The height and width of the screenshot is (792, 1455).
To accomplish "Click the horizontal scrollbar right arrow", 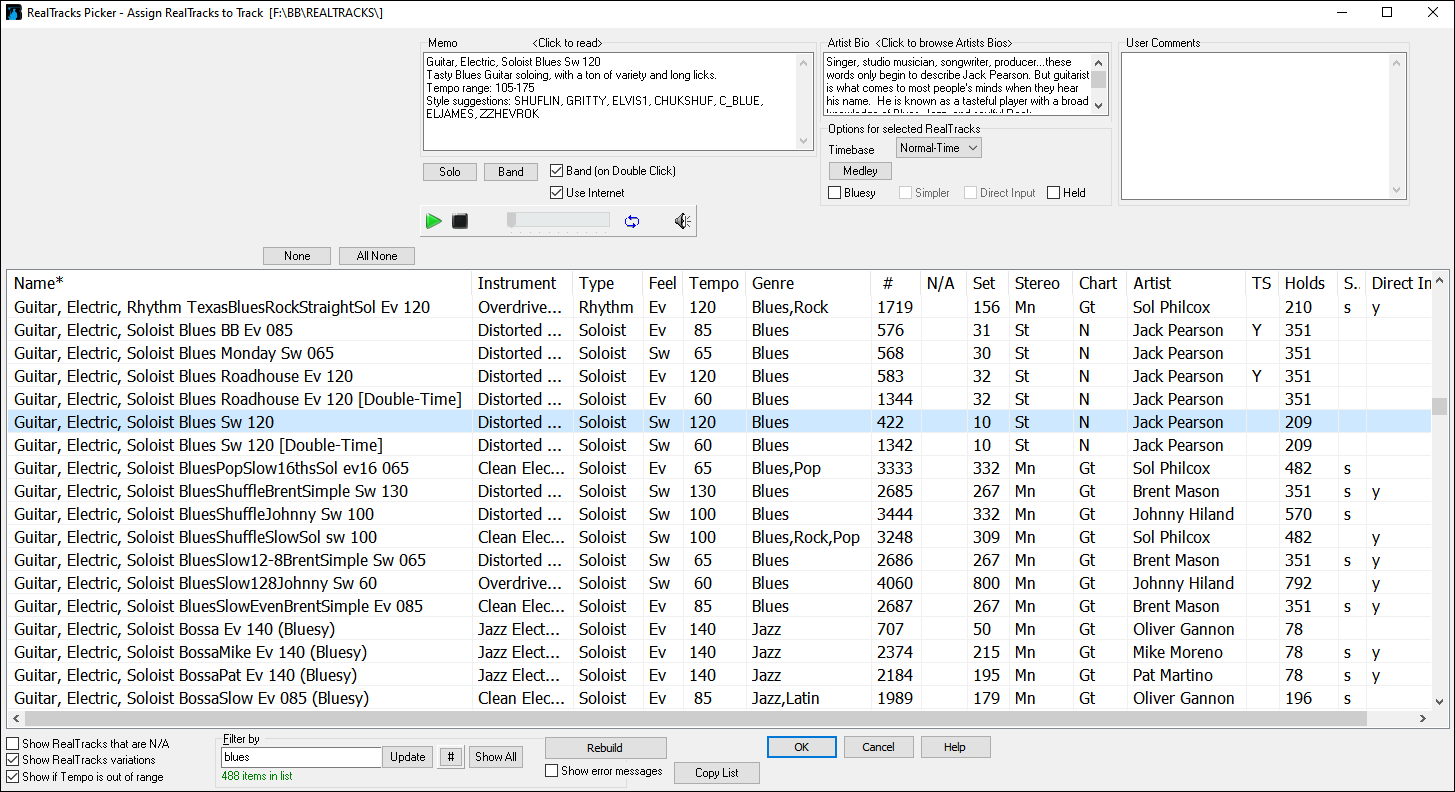I will tap(1423, 718).
